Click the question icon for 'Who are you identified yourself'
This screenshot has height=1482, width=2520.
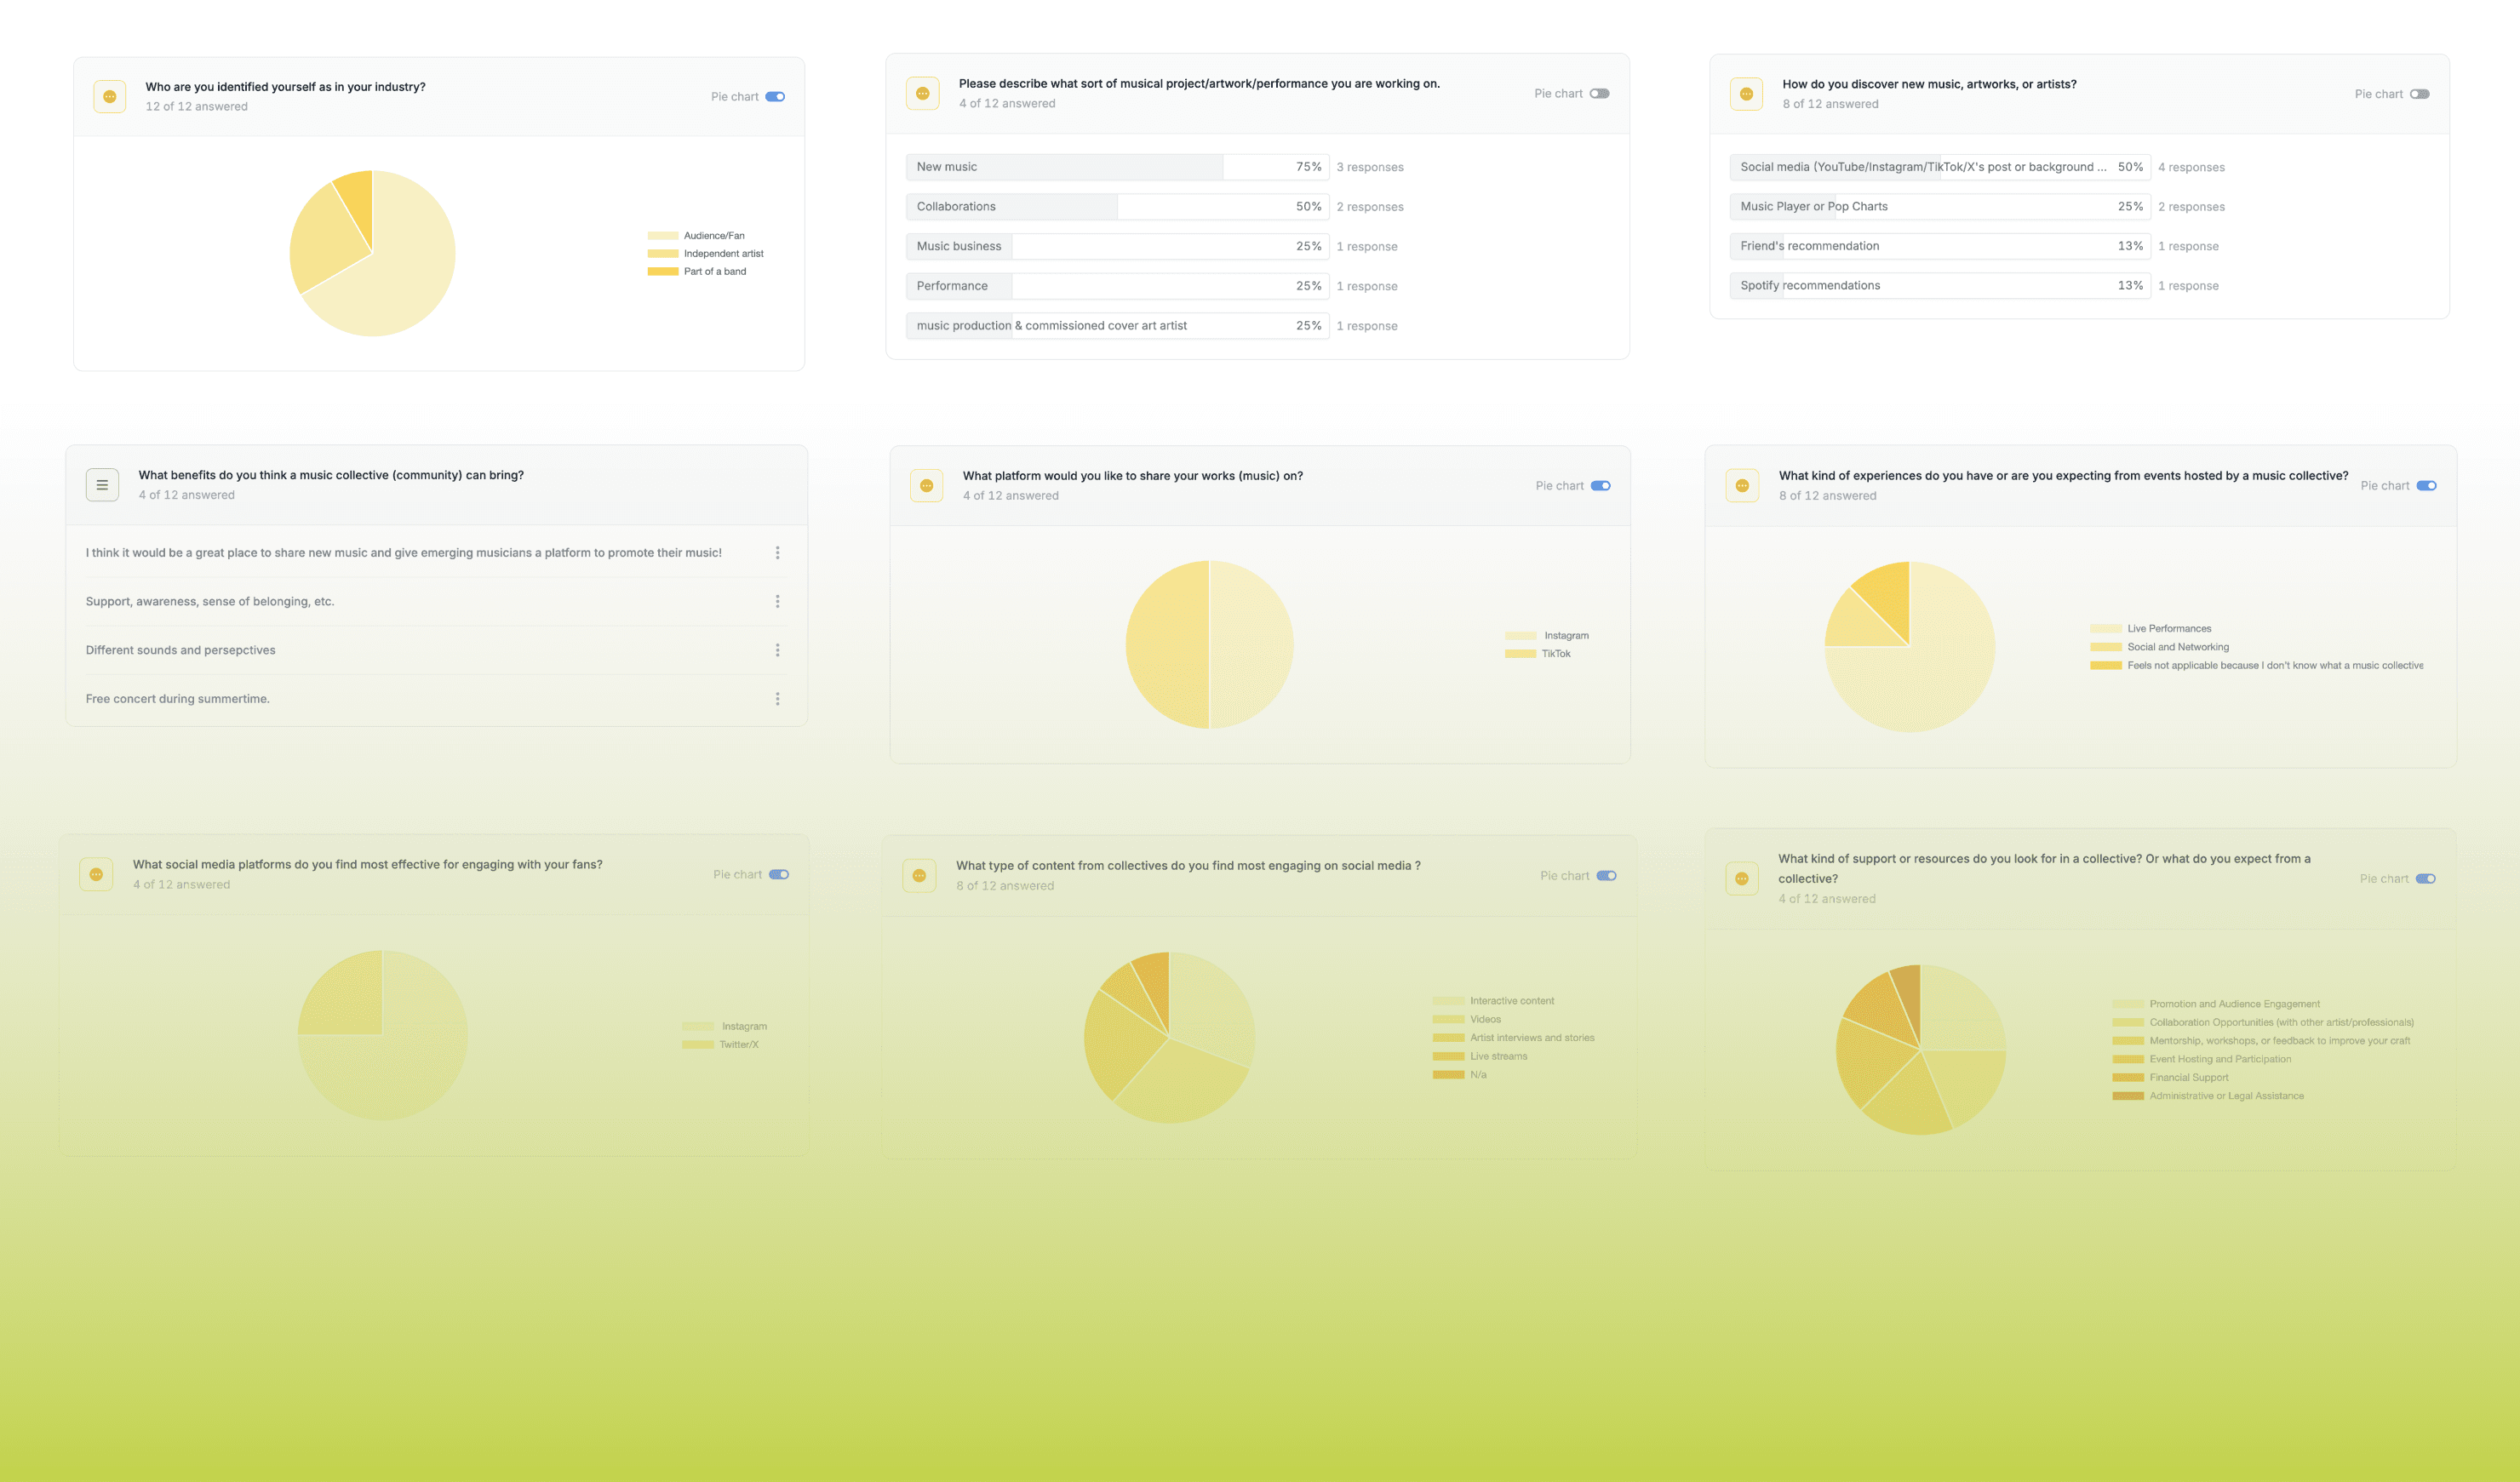(110, 97)
